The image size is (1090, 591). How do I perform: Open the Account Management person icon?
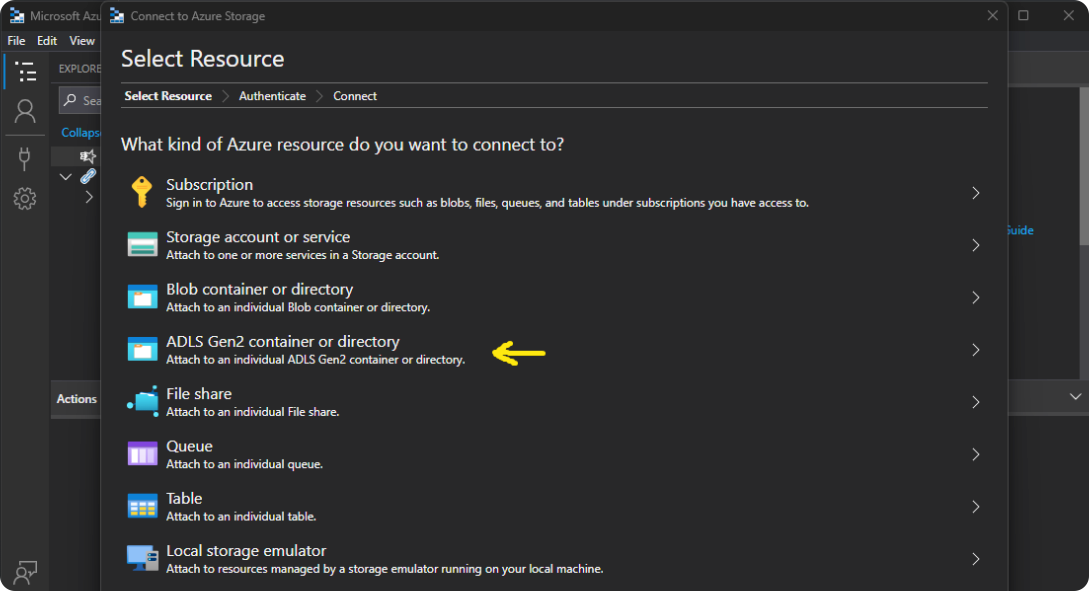click(x=25, y=111)
